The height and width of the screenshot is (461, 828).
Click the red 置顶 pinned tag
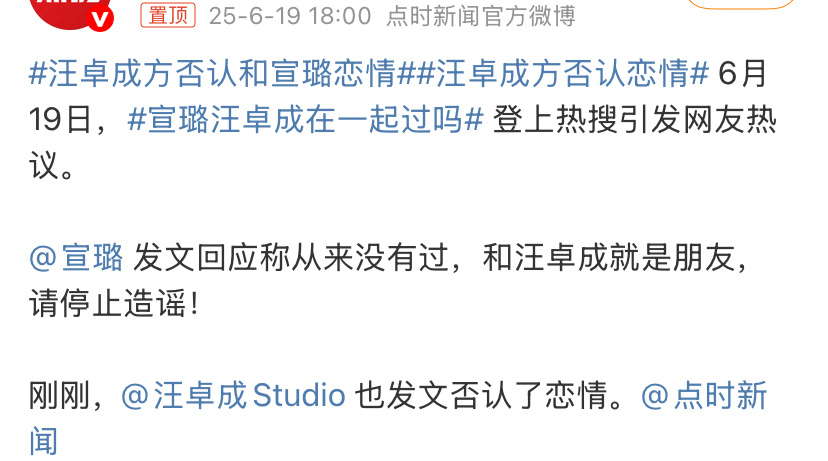[168, 15]
